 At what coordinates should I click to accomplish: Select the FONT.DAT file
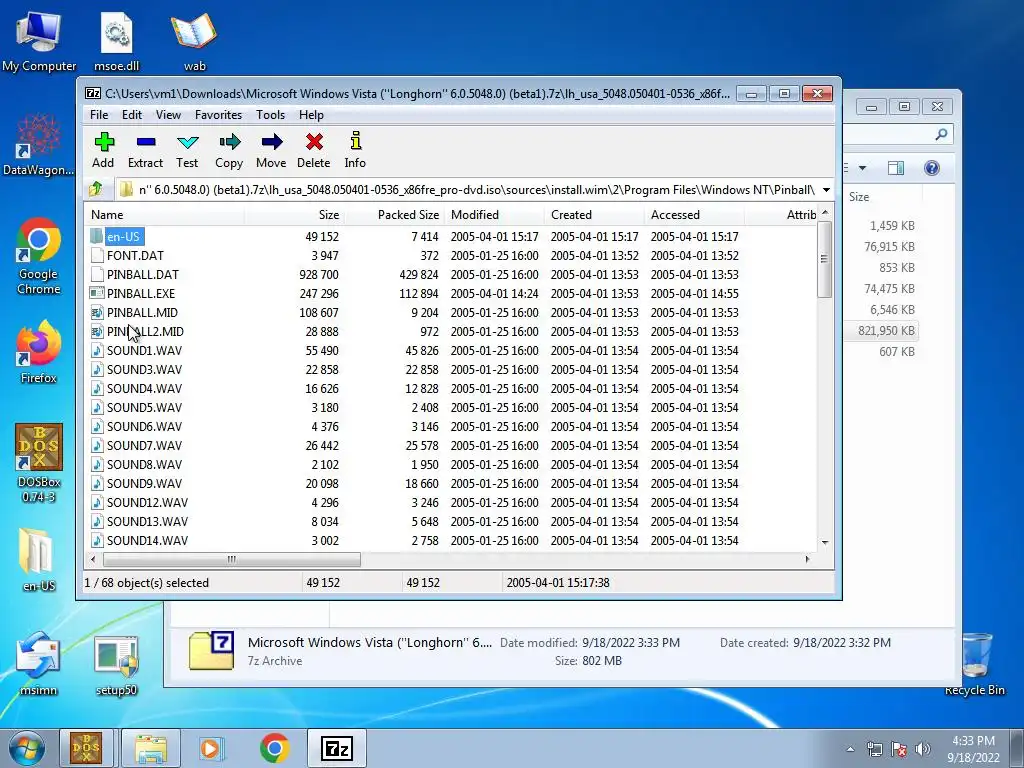(x=135, y=255)
